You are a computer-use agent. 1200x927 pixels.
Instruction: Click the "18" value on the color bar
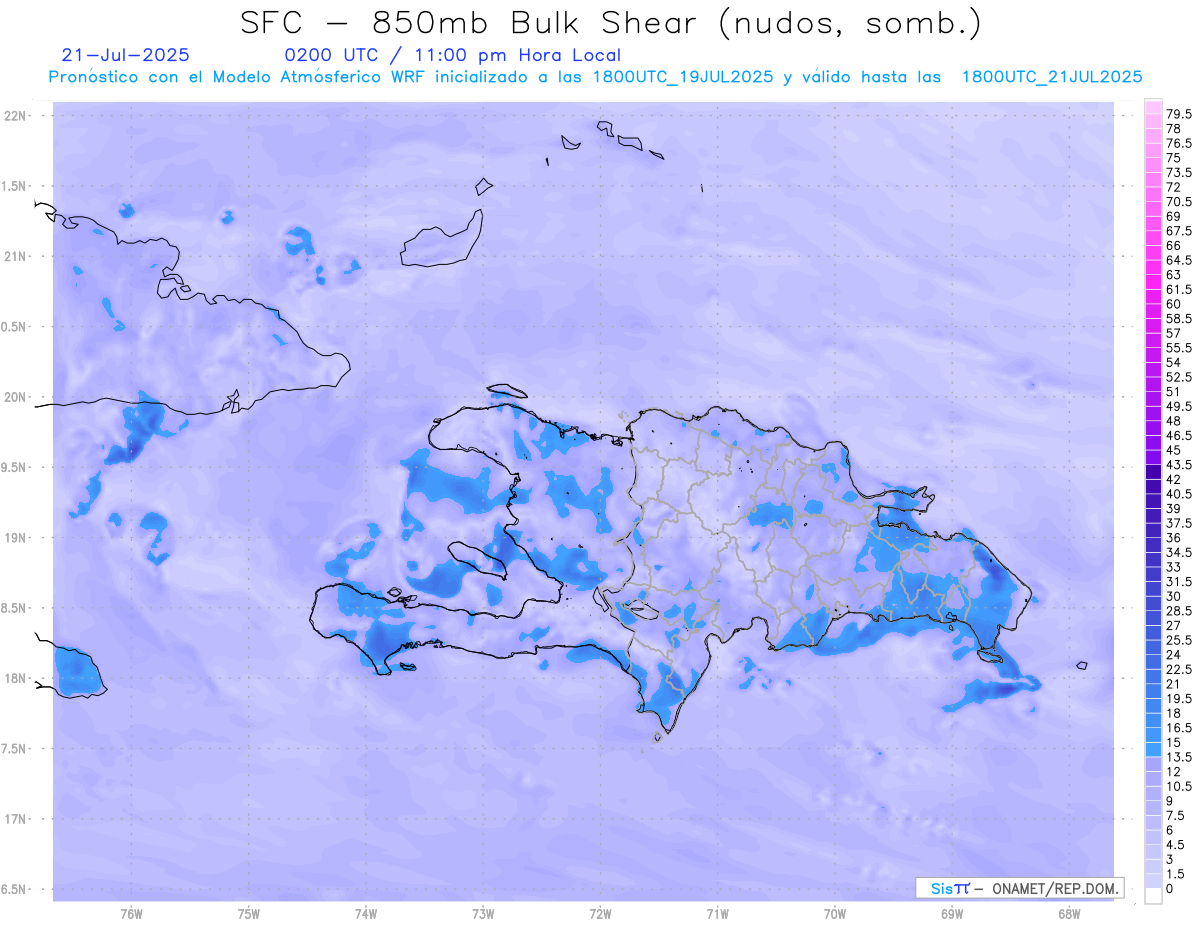(1174, 713)
